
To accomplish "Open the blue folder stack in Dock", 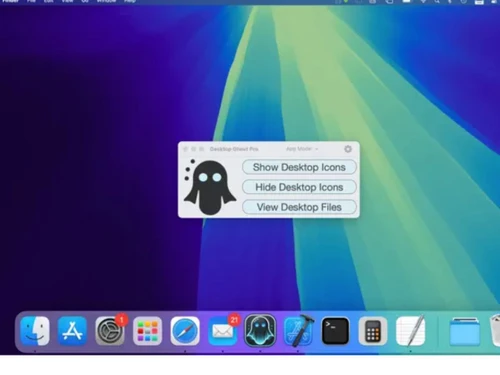I will (465, 332).
